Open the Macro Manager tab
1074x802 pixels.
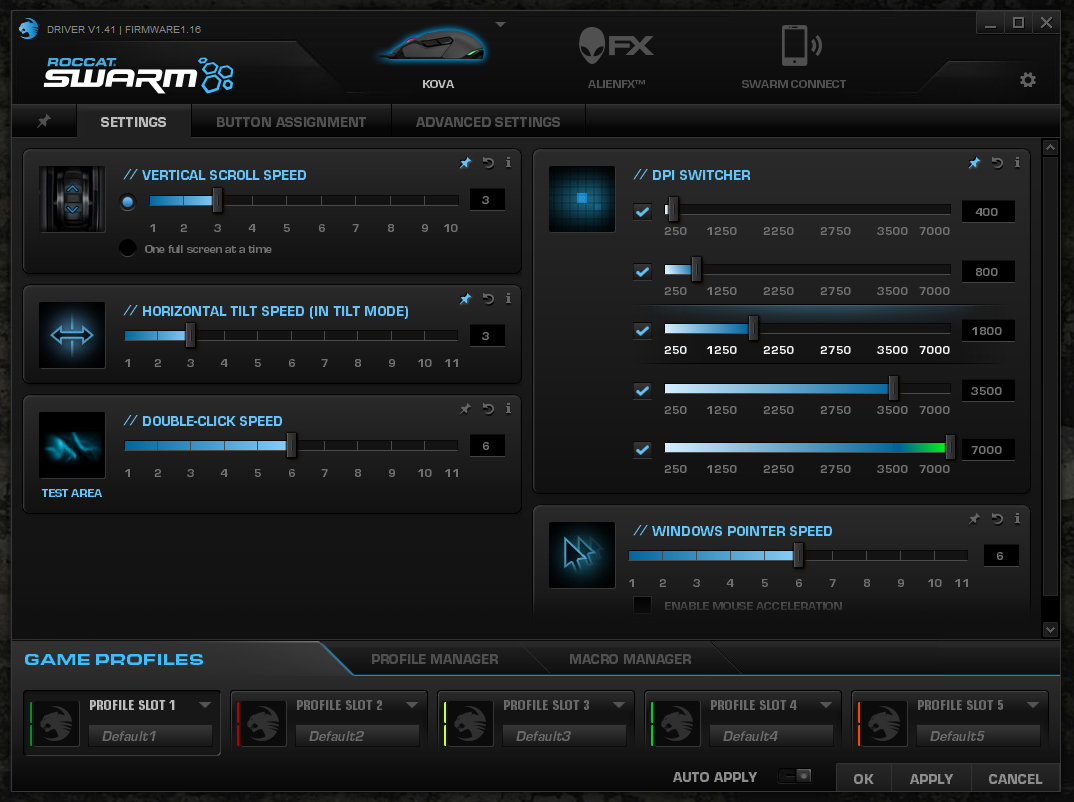[x=630, y=659]
